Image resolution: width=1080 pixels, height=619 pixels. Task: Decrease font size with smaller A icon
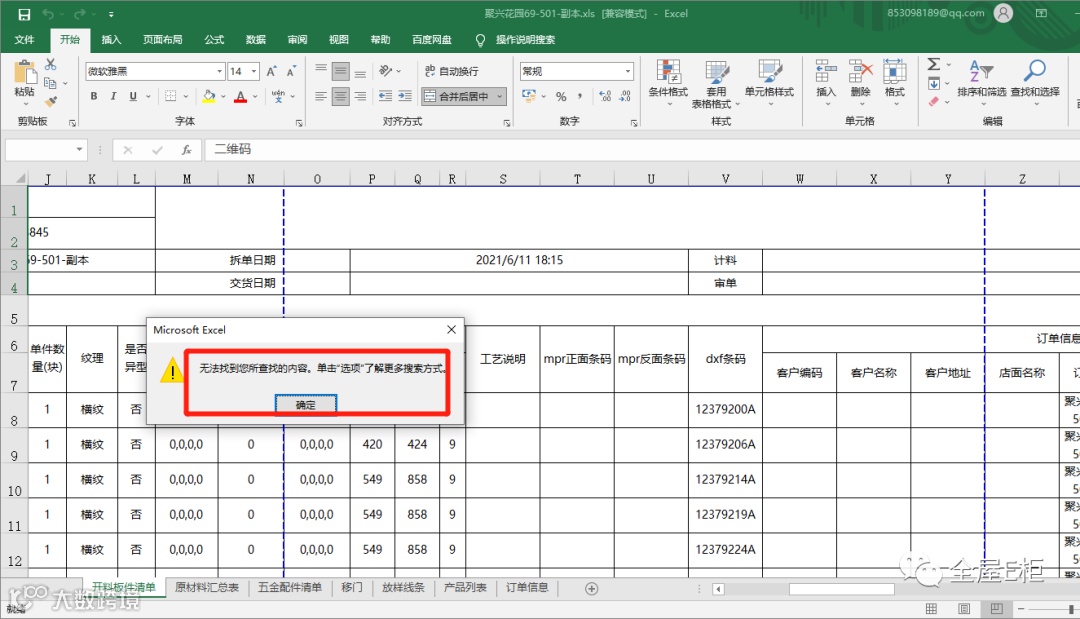coord(291,72)
